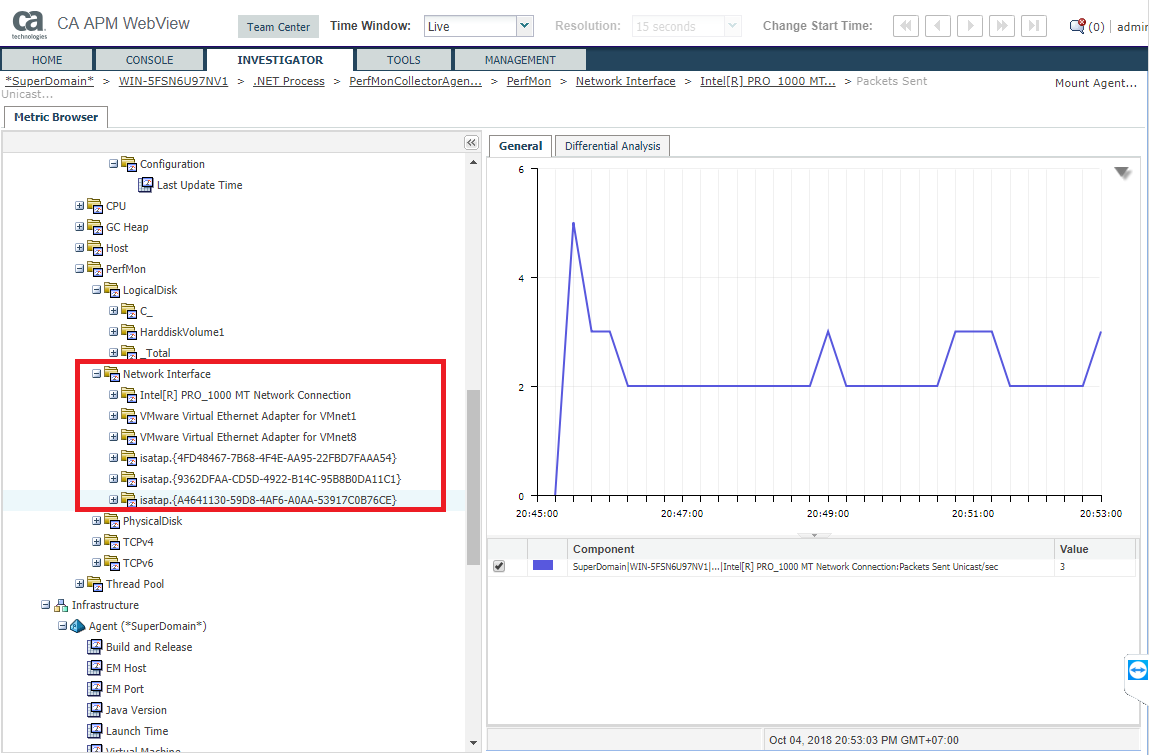The width and height of the screenshot is (1149, 755).
Task: Select the INVESTIGATOR tab
Action: click(280, 60)
